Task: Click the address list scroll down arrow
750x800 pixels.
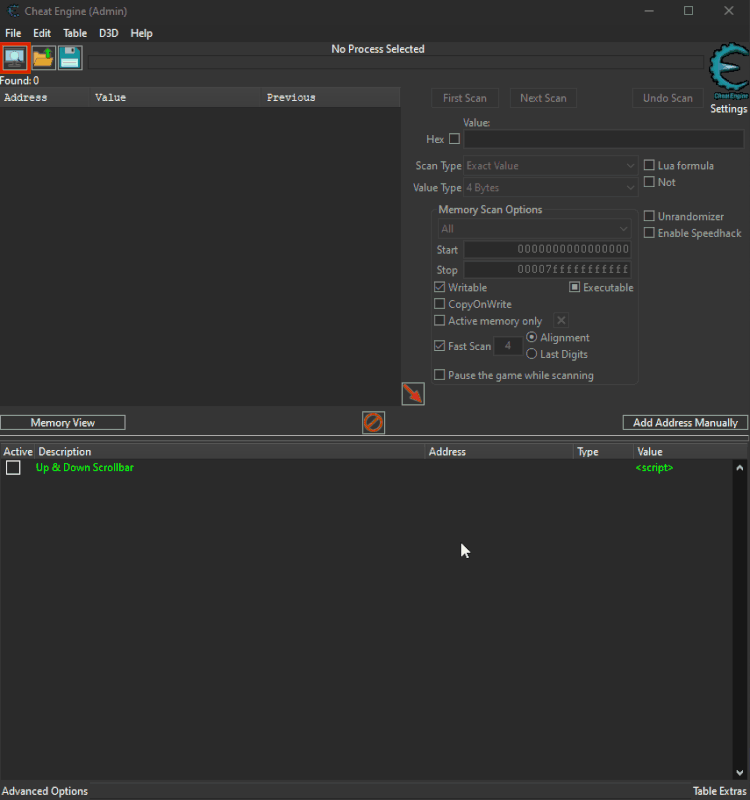Action: pos(739,772)
